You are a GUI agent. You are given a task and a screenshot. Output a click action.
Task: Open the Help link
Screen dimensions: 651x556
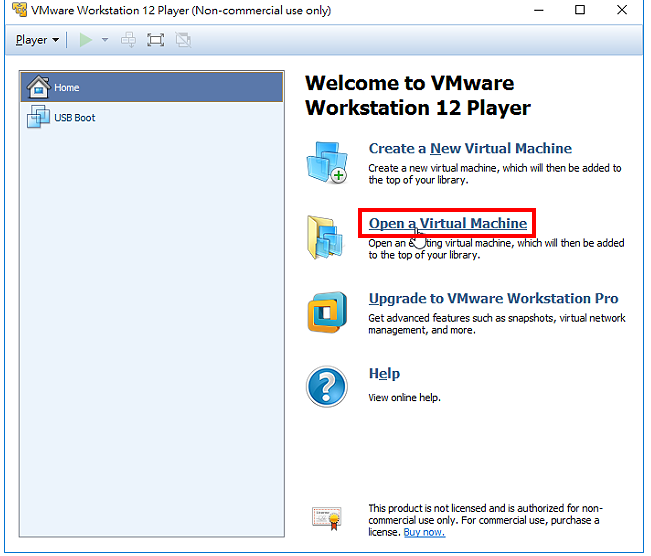[384, 374]
